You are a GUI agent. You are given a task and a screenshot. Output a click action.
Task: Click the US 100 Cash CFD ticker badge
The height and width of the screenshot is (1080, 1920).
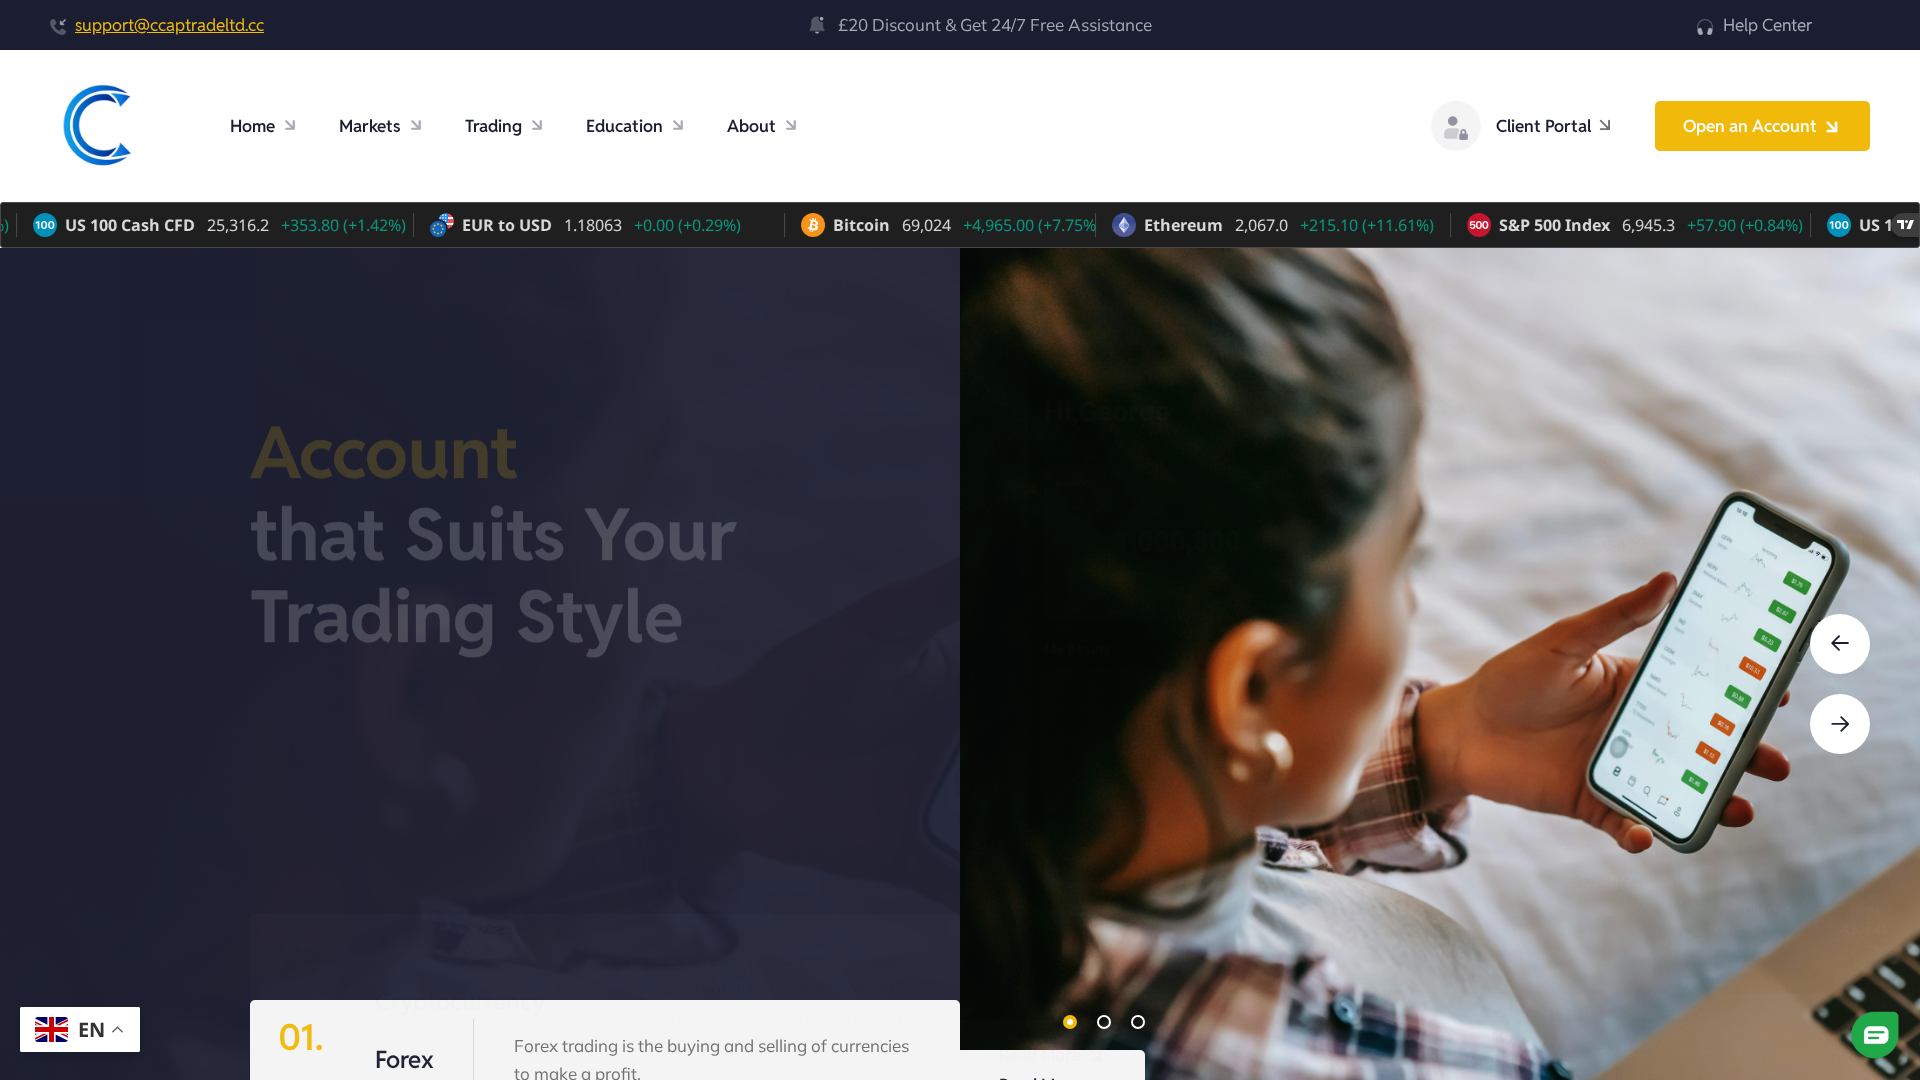point(44,225)
